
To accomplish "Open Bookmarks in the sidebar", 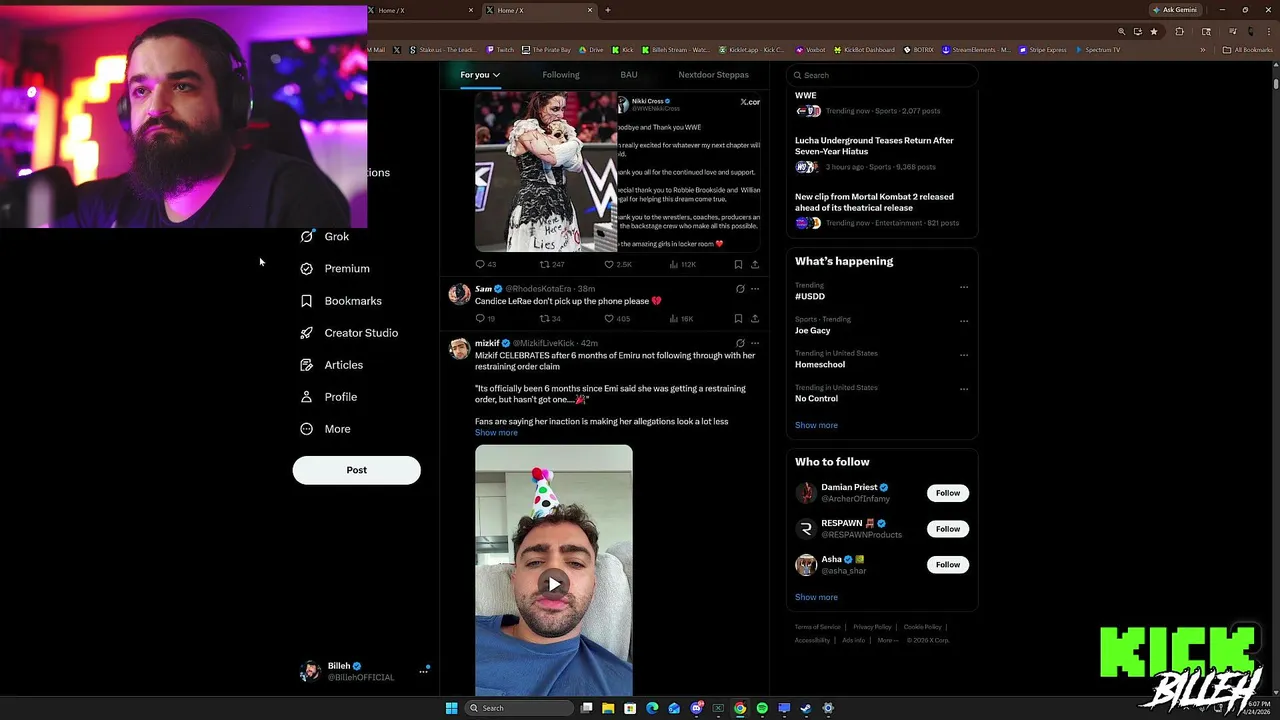I will pyautogui.click(x=342, y=301).
